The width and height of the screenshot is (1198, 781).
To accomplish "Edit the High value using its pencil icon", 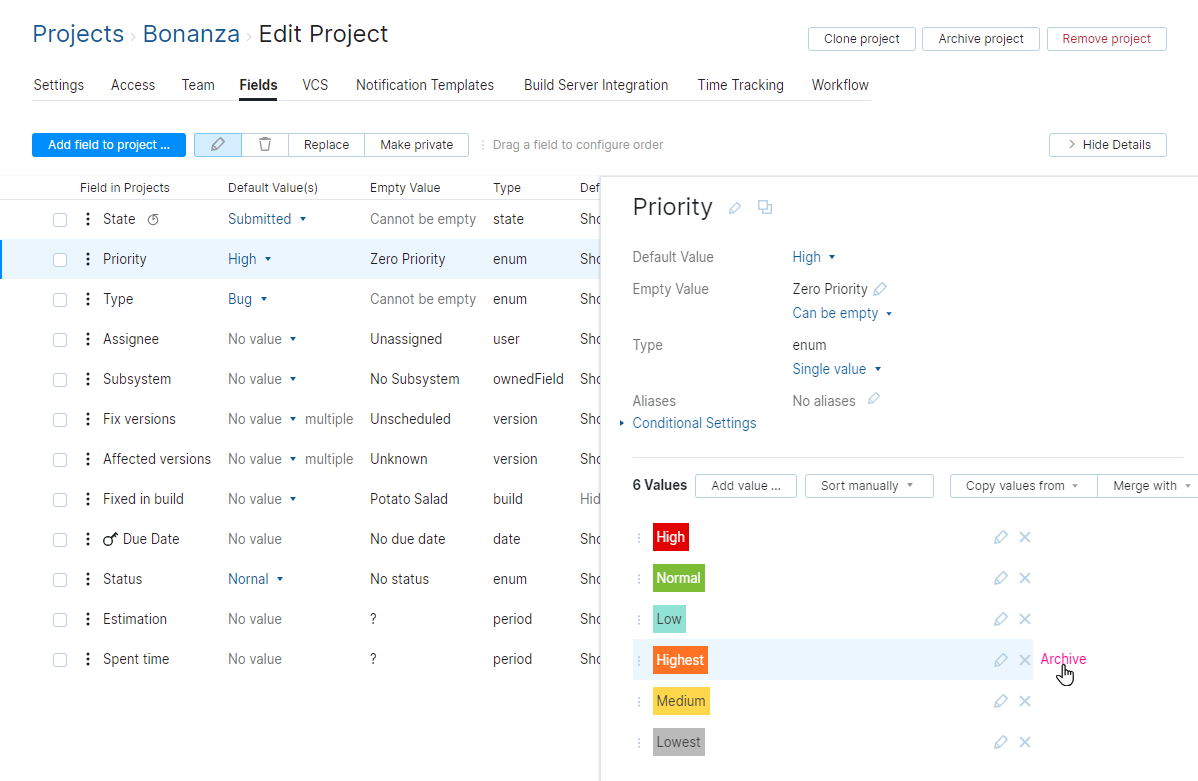I will (1001, 537).
